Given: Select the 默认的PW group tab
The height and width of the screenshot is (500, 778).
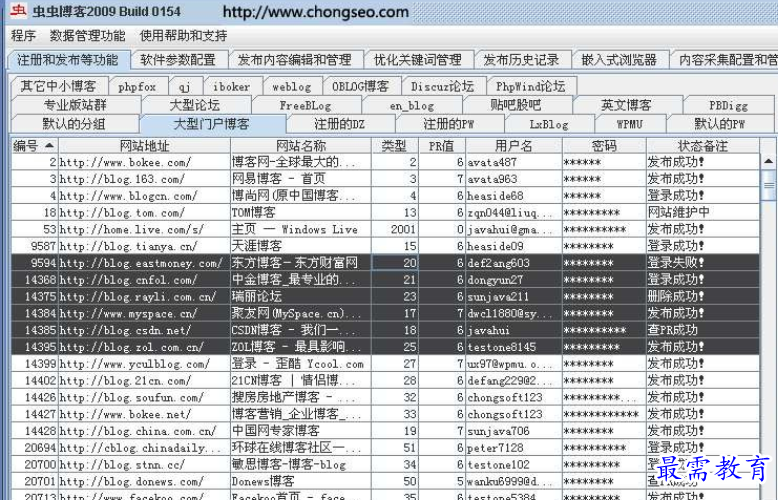Looking at the screenshot, I should point(720,124).
